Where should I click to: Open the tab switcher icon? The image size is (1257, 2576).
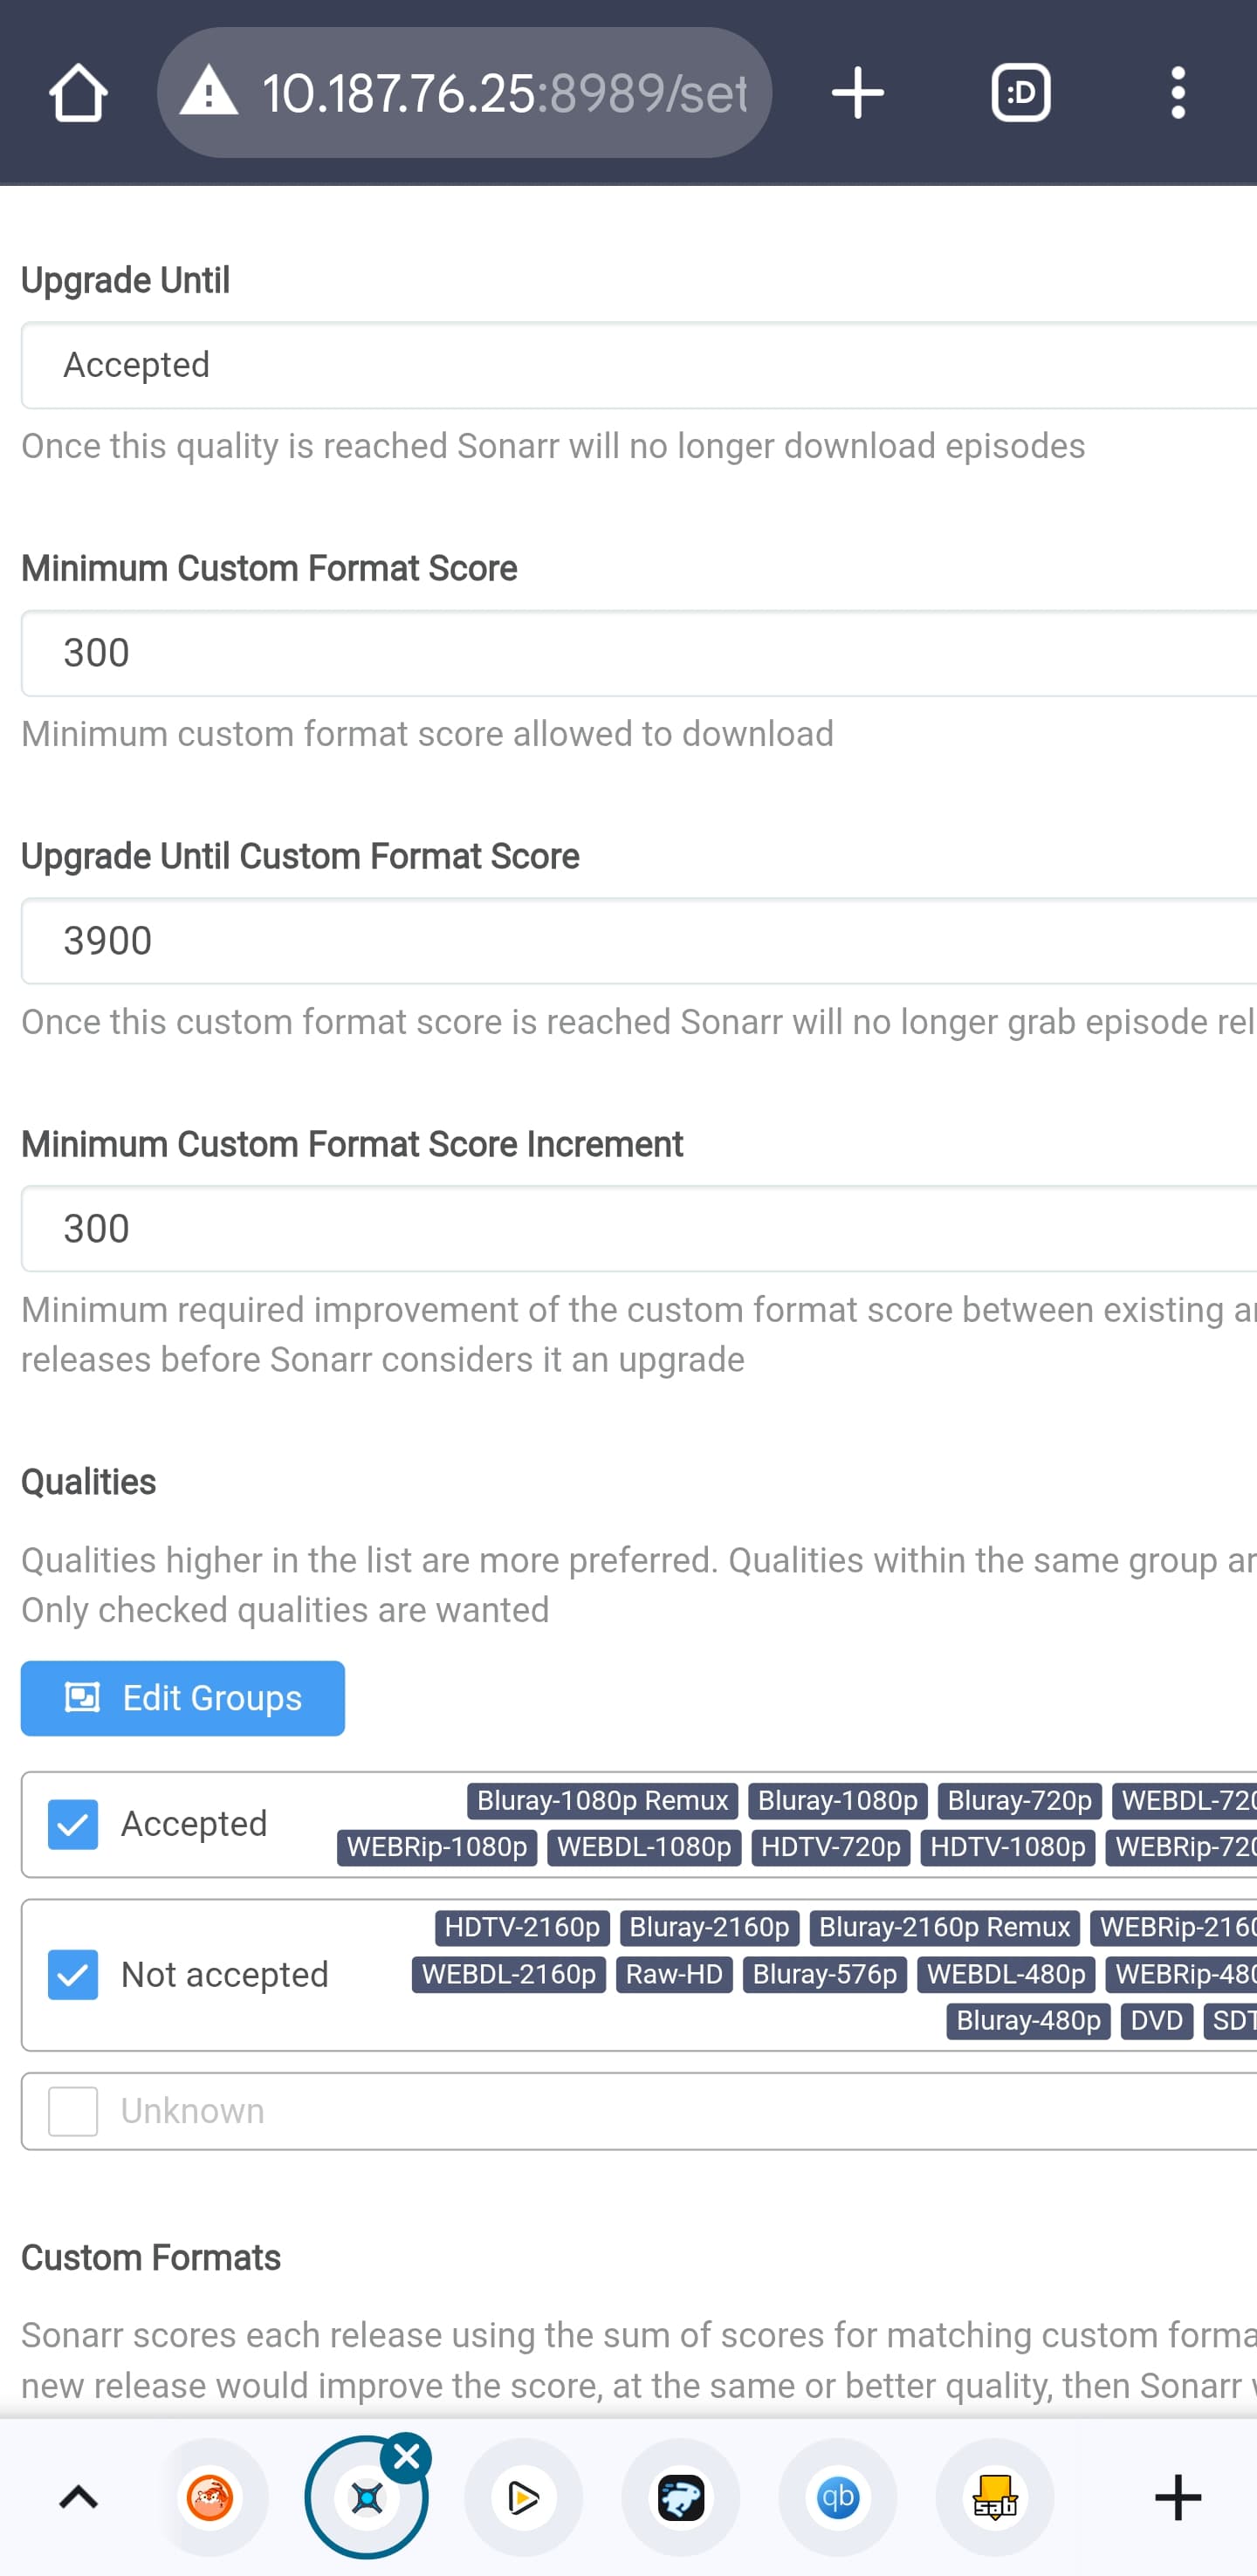click(1020, 93)
